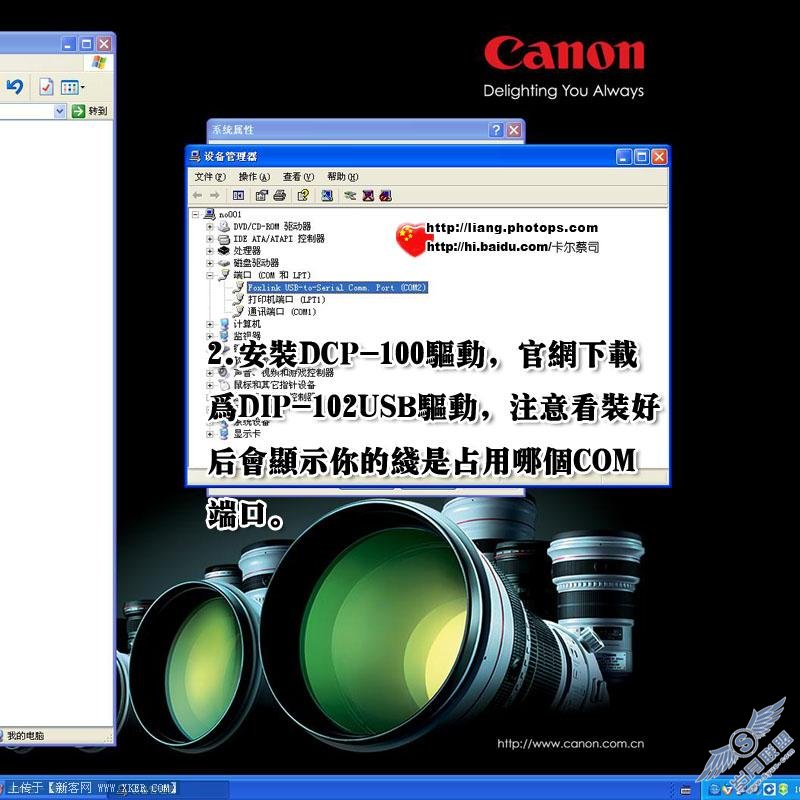800x800 pixels.
Task: Open the 文件(F) menu
Action: pos(210,177)
